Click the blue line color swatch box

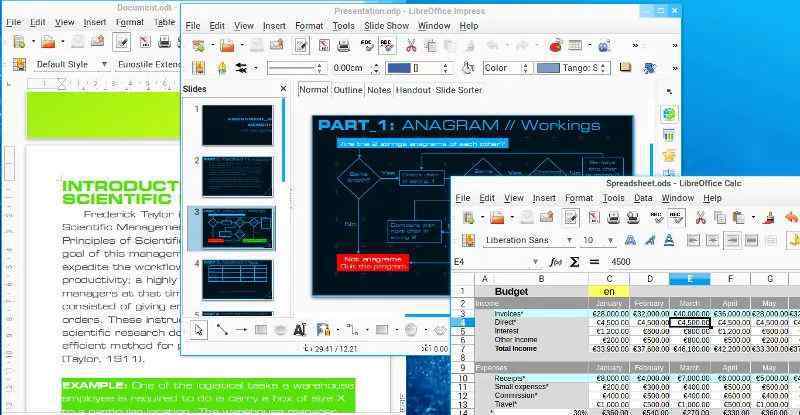point(404,68)
